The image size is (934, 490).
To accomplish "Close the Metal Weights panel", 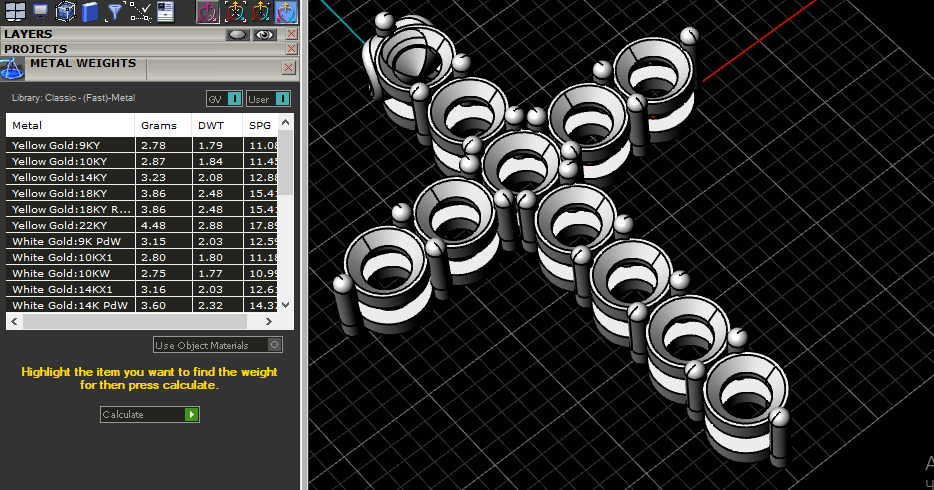I will point(288,67).
